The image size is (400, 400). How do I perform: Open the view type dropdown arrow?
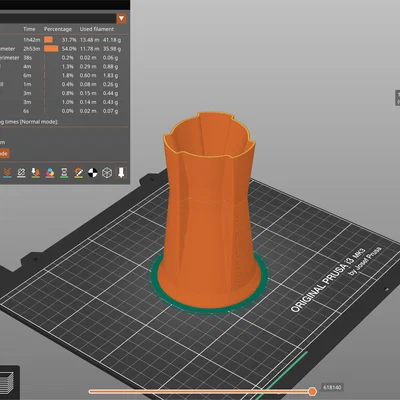121,18
